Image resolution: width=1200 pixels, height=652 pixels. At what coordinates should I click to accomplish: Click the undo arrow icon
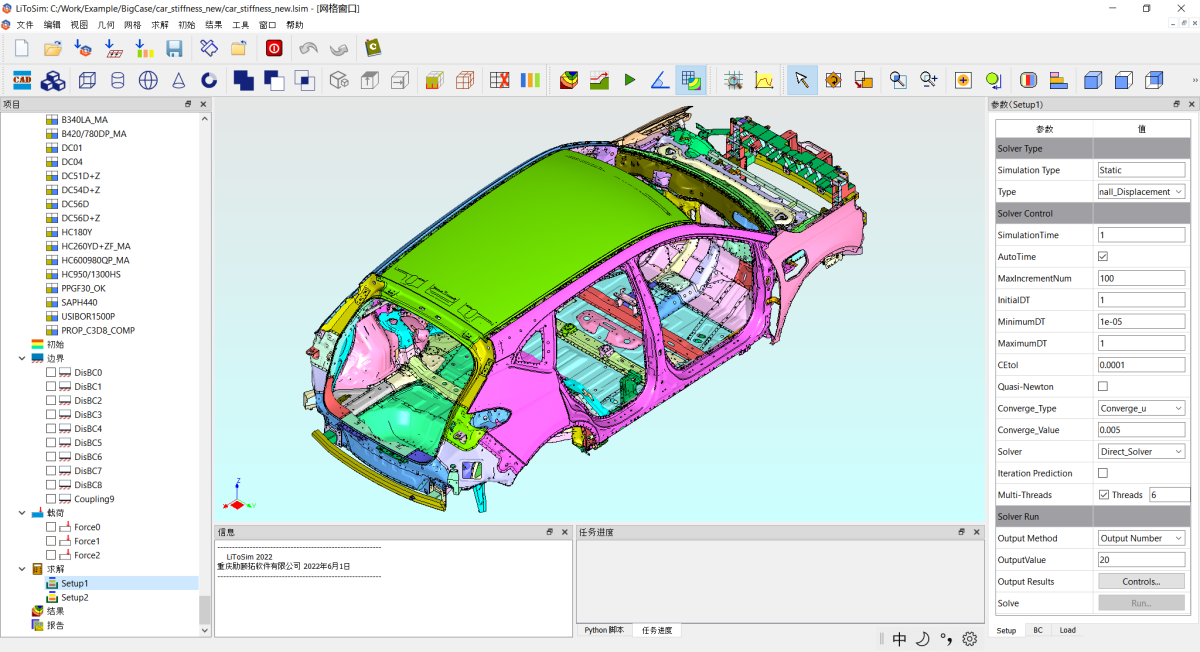point(309,48)
